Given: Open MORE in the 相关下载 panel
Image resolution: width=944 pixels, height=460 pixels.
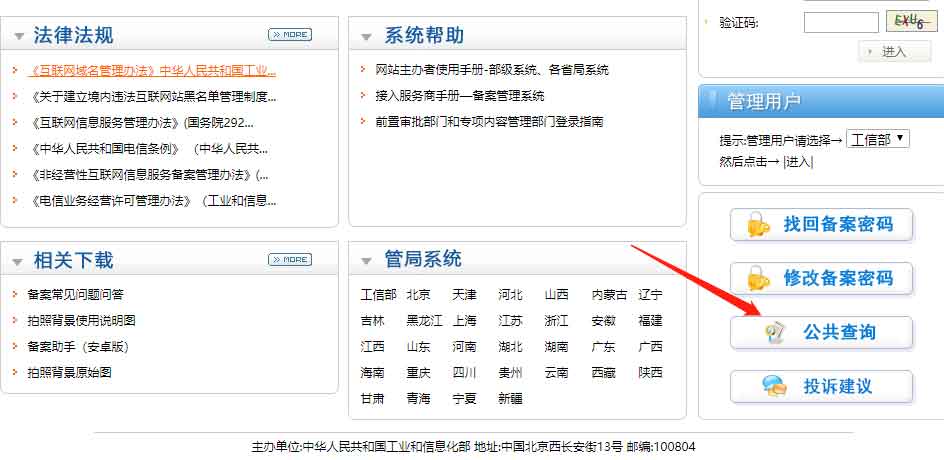Looking at the screenshot, I should pyautogui.click(x=289, y=260).
